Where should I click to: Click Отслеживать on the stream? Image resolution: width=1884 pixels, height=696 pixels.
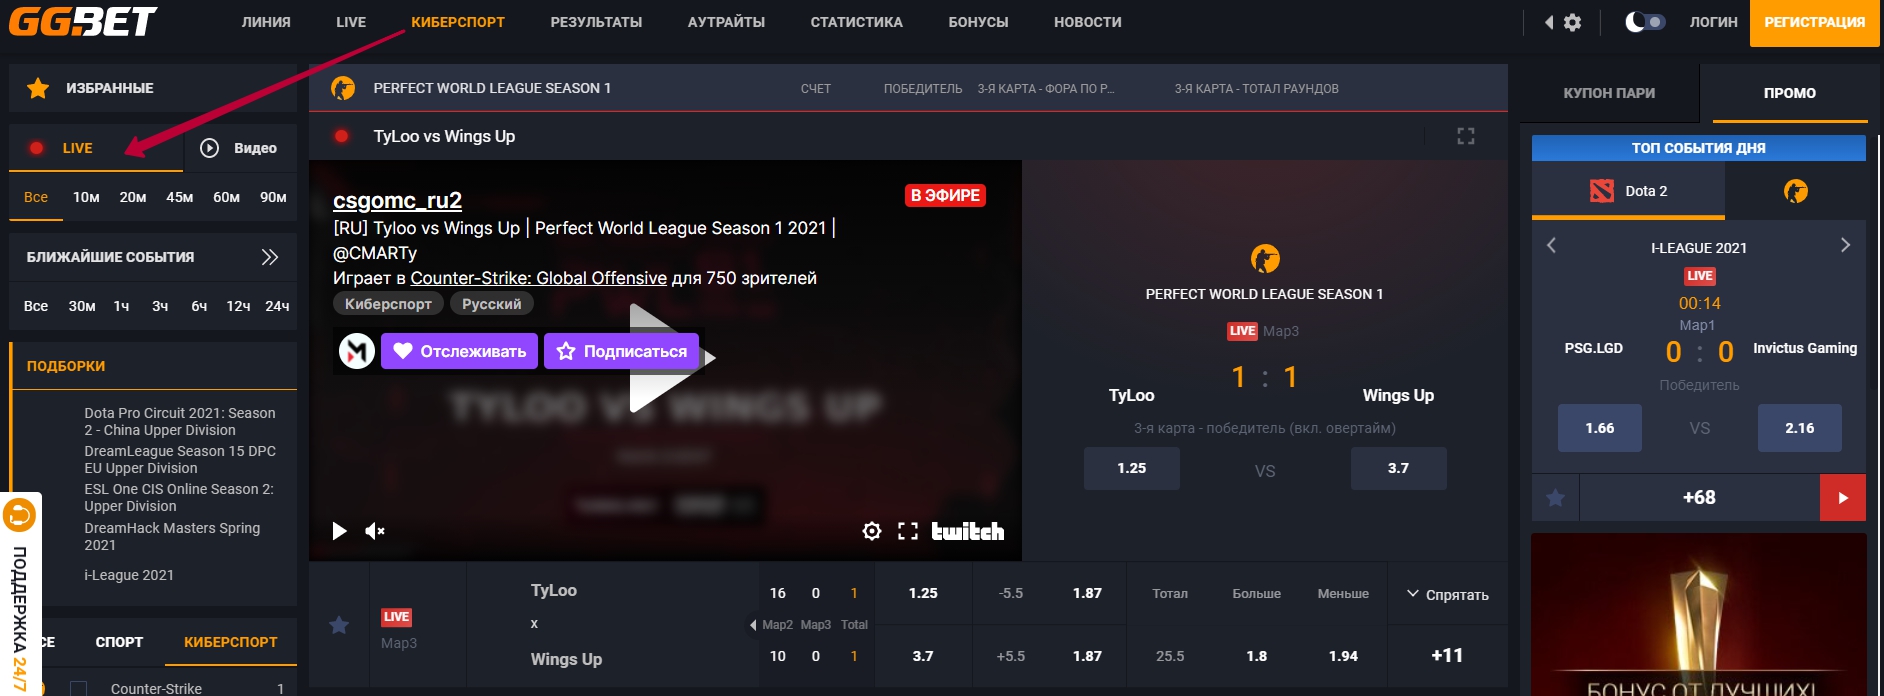460,351
